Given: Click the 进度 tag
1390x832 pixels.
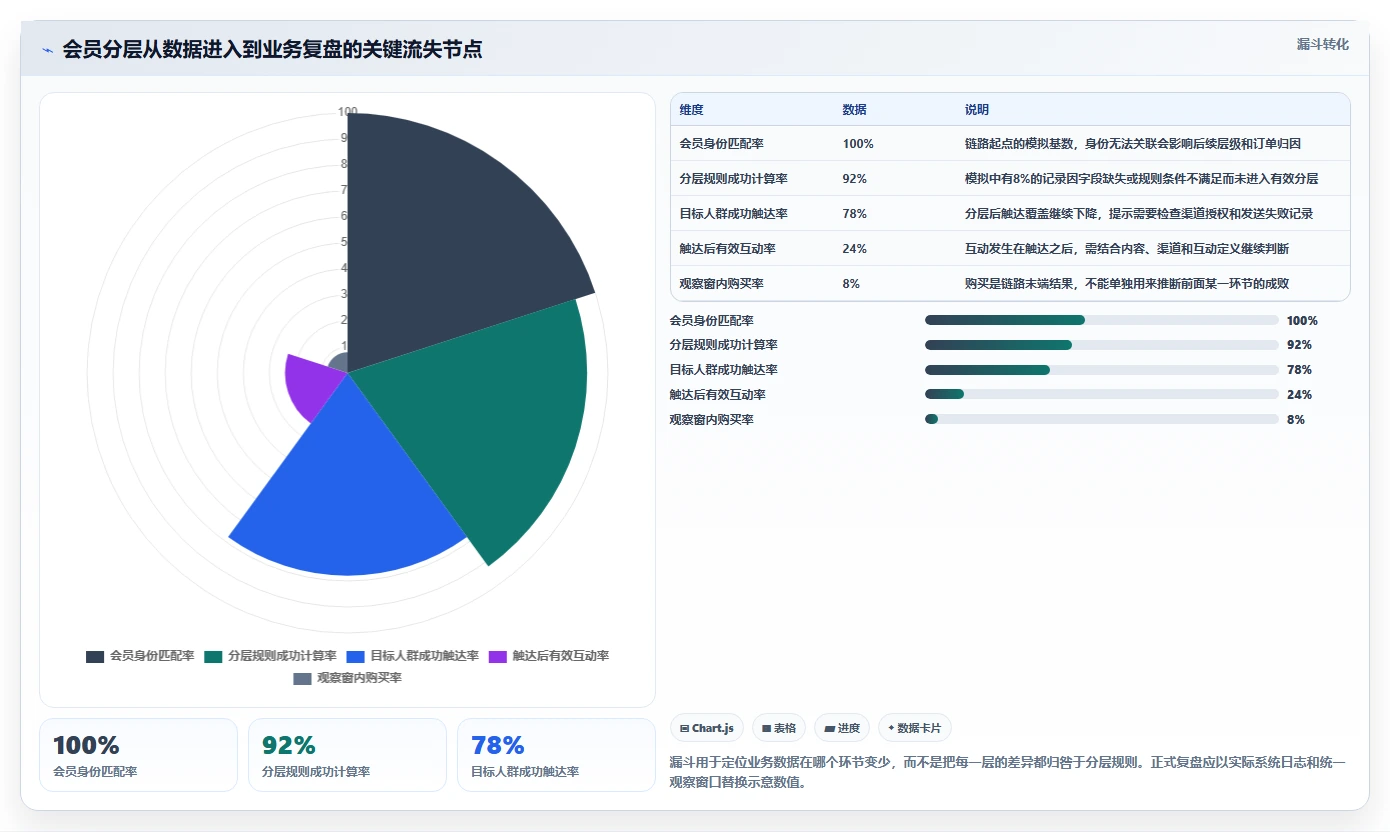Looking at the screenshot, I should point(842,728).
